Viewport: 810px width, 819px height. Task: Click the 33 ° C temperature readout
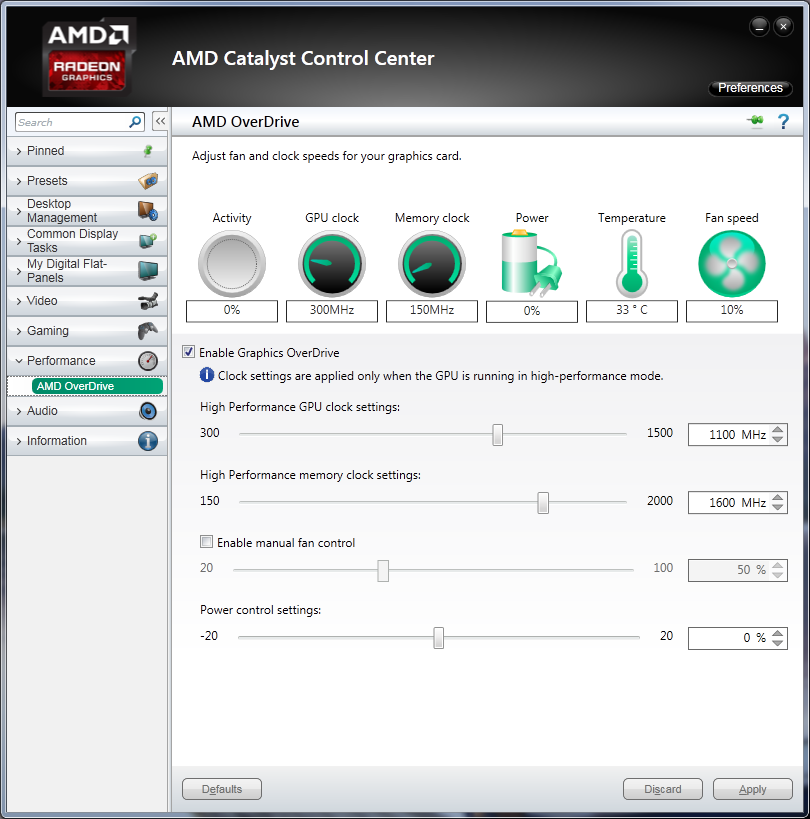coord(632,311)
